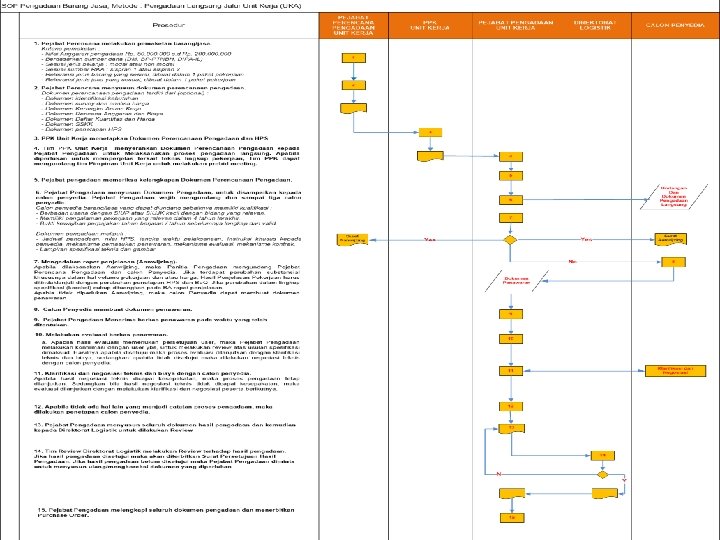Select step 3 box in PPK Unit Kerja lane
The width and height of the screenshot is (720, 540).
tap(430, 132)
